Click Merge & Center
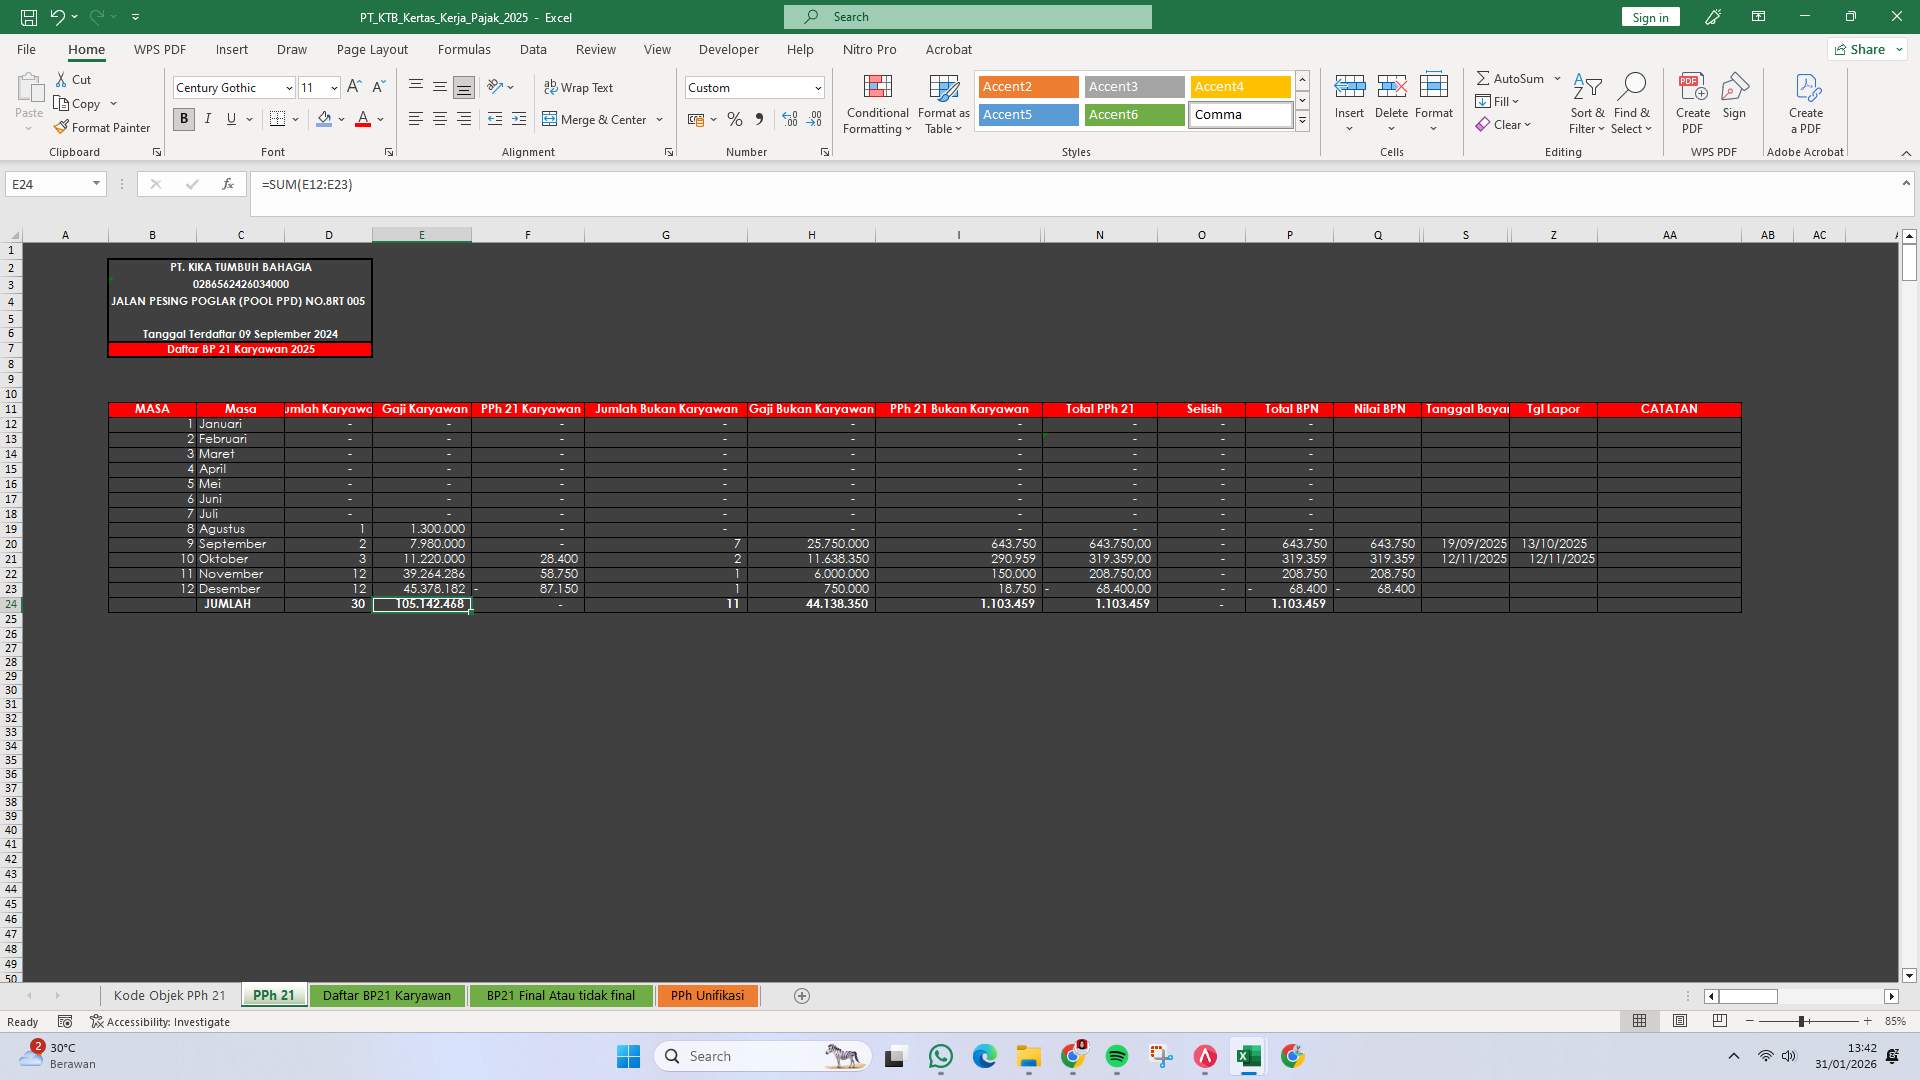The width and height of the screenshot is (1920, 1080). (x=596, y=119)
